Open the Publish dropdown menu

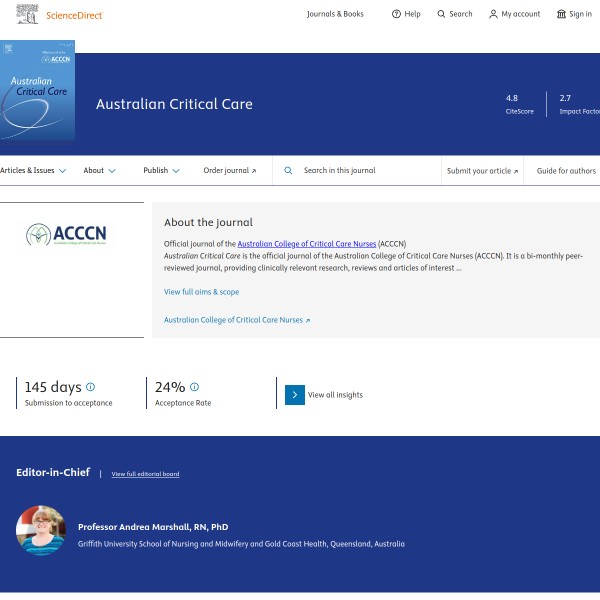pos(161,171)
